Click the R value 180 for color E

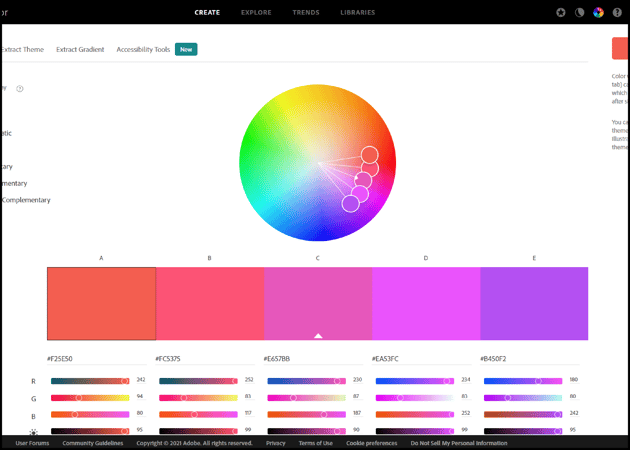point(574,380)
